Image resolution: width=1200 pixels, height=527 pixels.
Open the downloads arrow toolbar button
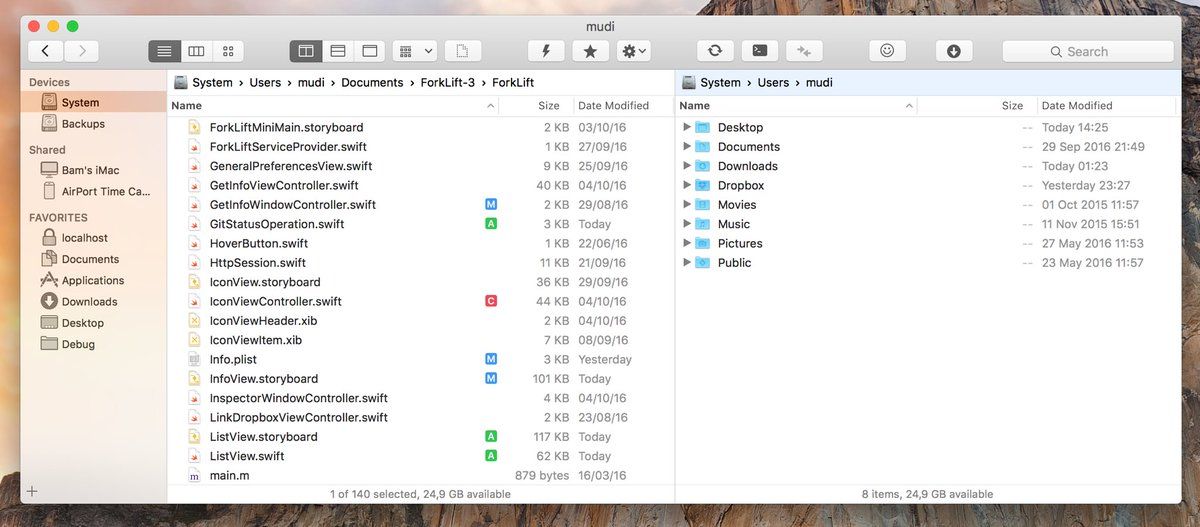coord(953,51)
